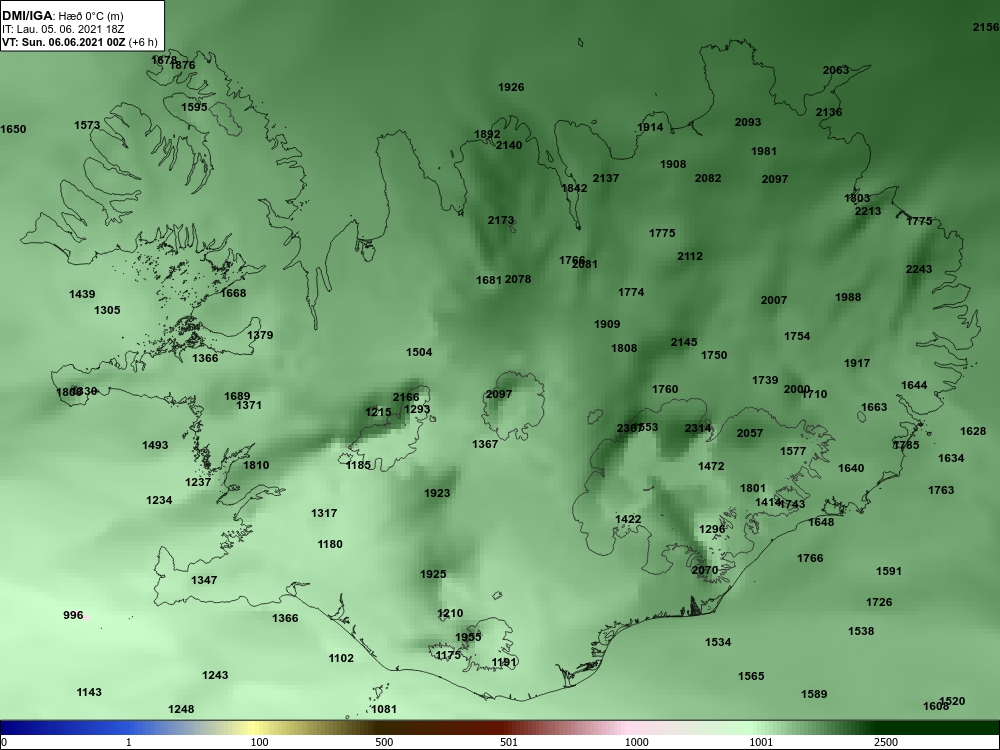Click the value 2093 on the map
Image resolution: width=1000 pixels, height=750 pixels.
tap(747, 122)
